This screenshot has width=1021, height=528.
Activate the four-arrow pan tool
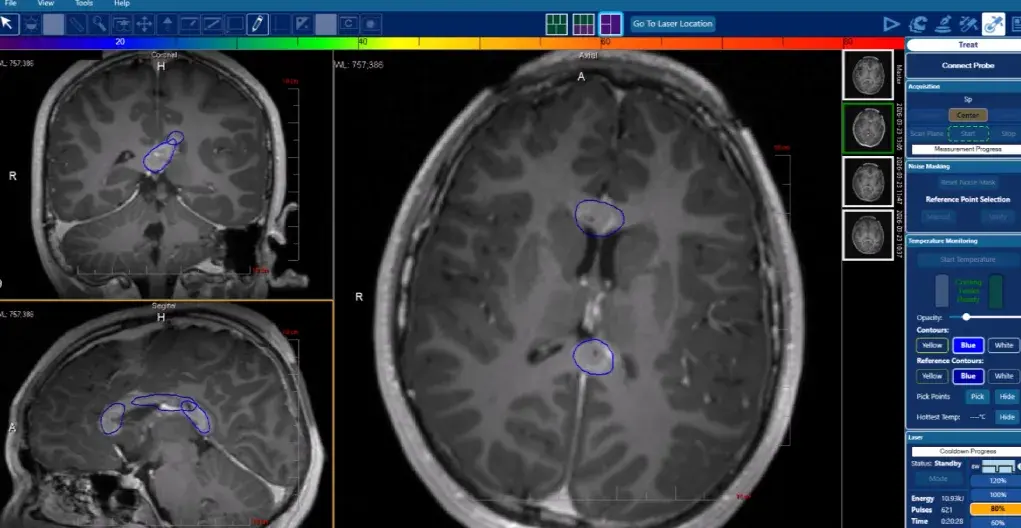[x=144, y=24]
